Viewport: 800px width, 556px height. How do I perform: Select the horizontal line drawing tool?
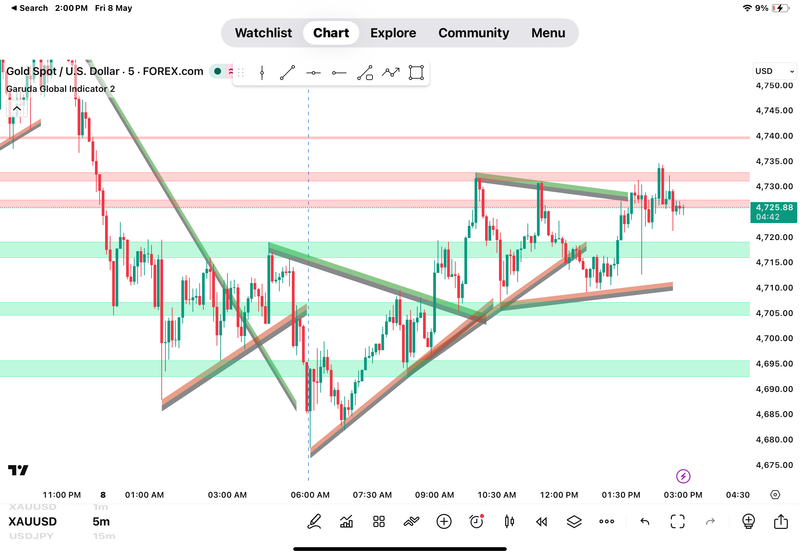point(313,73)
